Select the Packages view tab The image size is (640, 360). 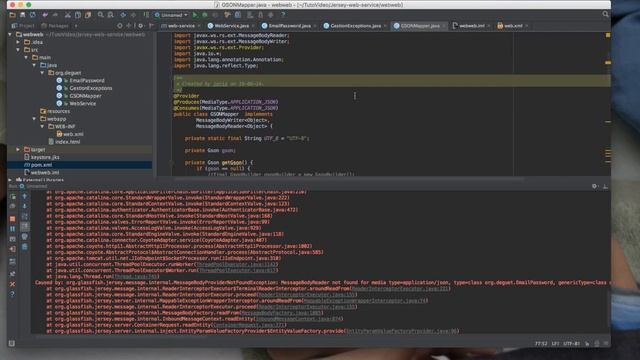pyautogui.click(x=55, y=26)
